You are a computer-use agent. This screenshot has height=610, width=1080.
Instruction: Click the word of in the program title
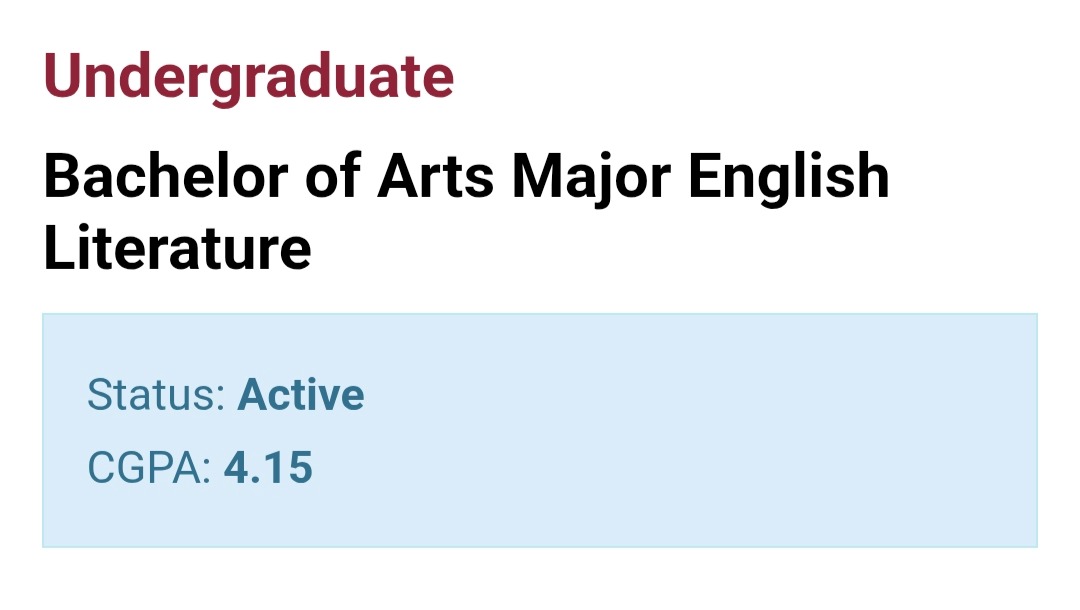coord(333,176)
